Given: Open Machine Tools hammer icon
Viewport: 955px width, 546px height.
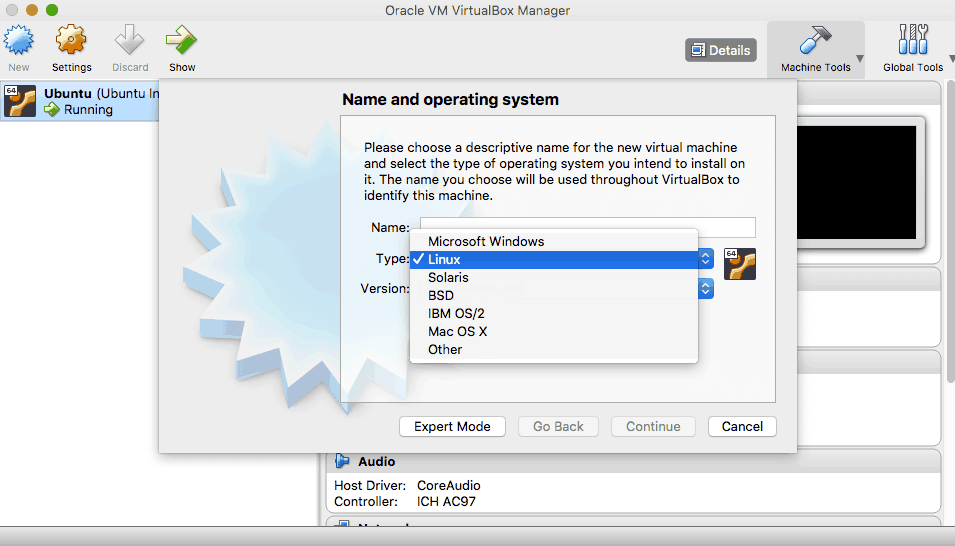Looking at the screenshot, I should (x=815, y=40).
